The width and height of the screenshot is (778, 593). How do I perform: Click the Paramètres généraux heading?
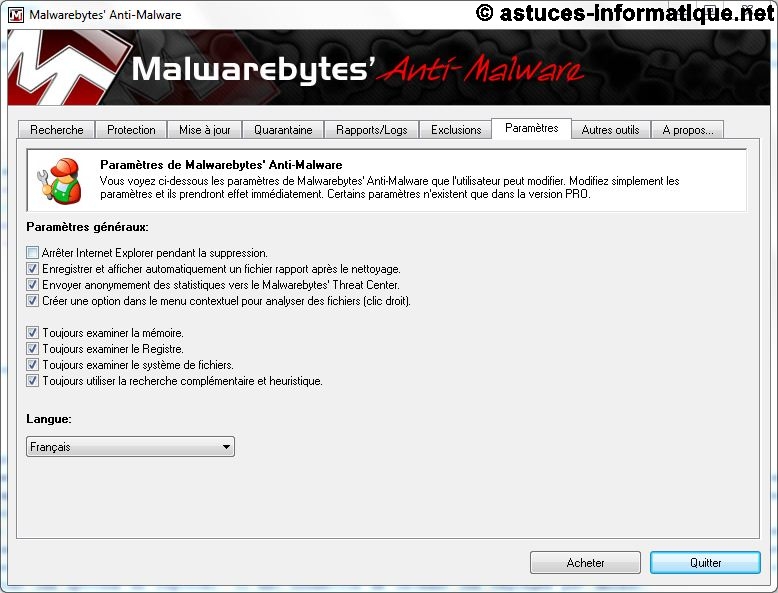pyautogui.click(x=87, y=227)
